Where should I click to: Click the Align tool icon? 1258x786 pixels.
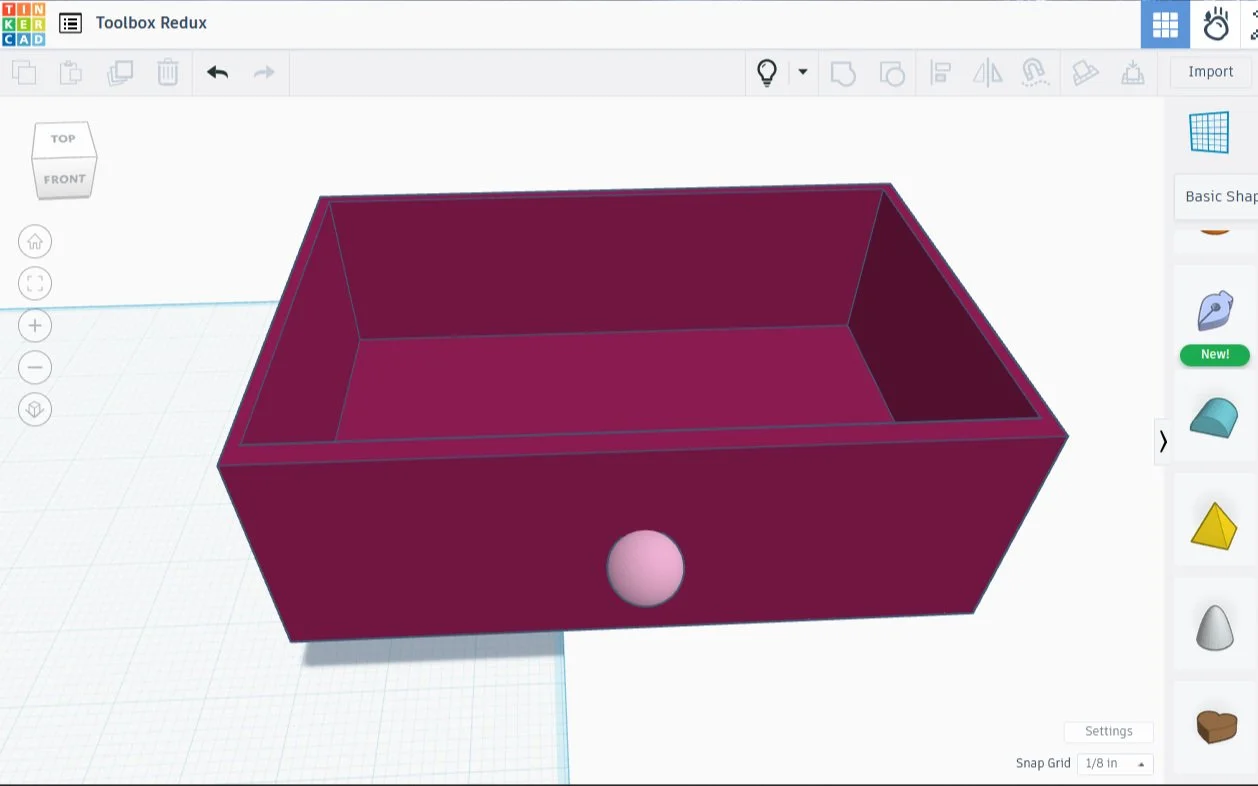point(940,73)
